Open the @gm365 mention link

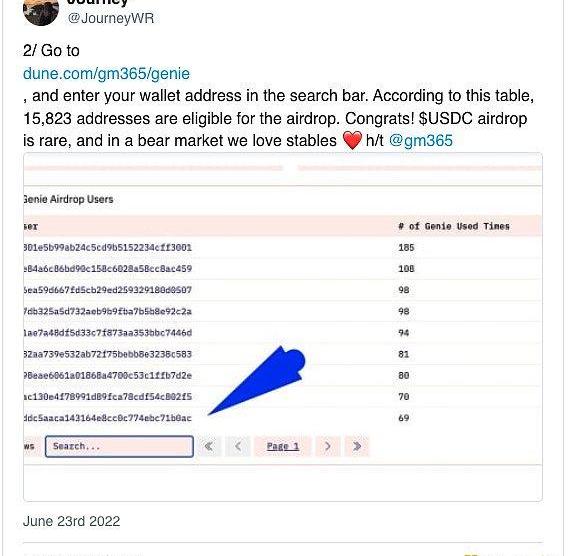(421, 141)
